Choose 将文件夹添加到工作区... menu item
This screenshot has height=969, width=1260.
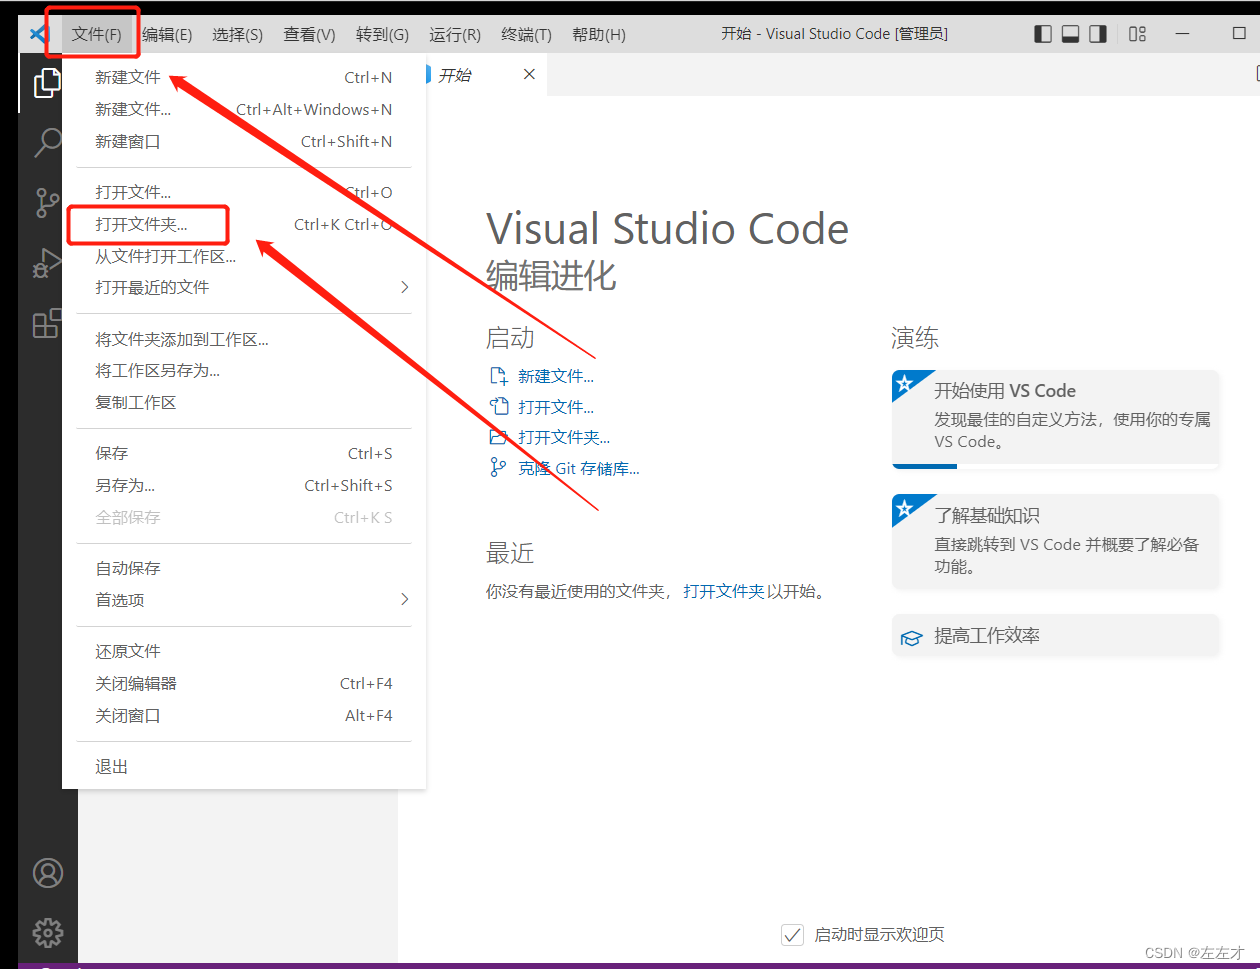244,339
